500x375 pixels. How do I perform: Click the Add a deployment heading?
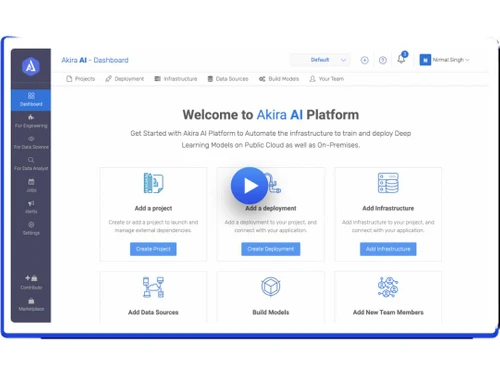tap(271, 208)
